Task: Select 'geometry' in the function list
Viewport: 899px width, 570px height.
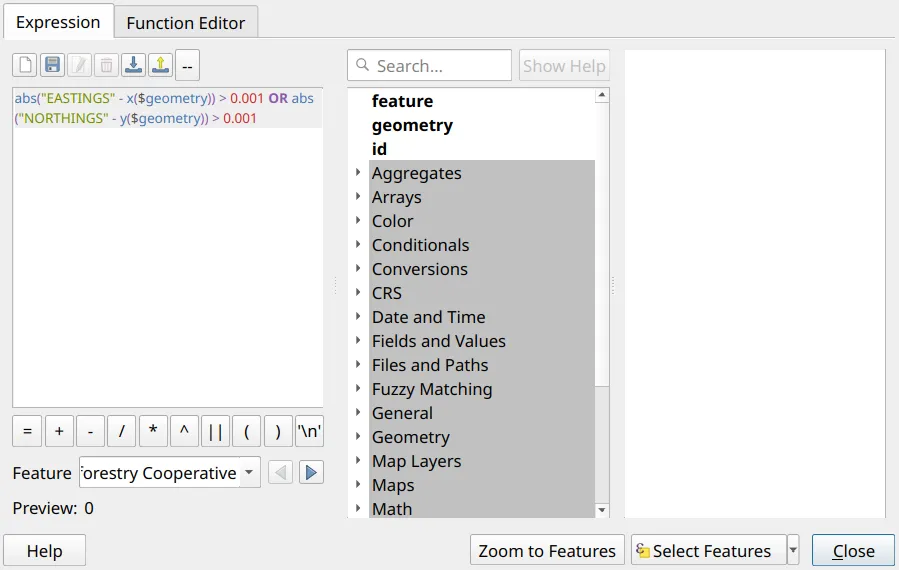Action: [x=412, y=125]
